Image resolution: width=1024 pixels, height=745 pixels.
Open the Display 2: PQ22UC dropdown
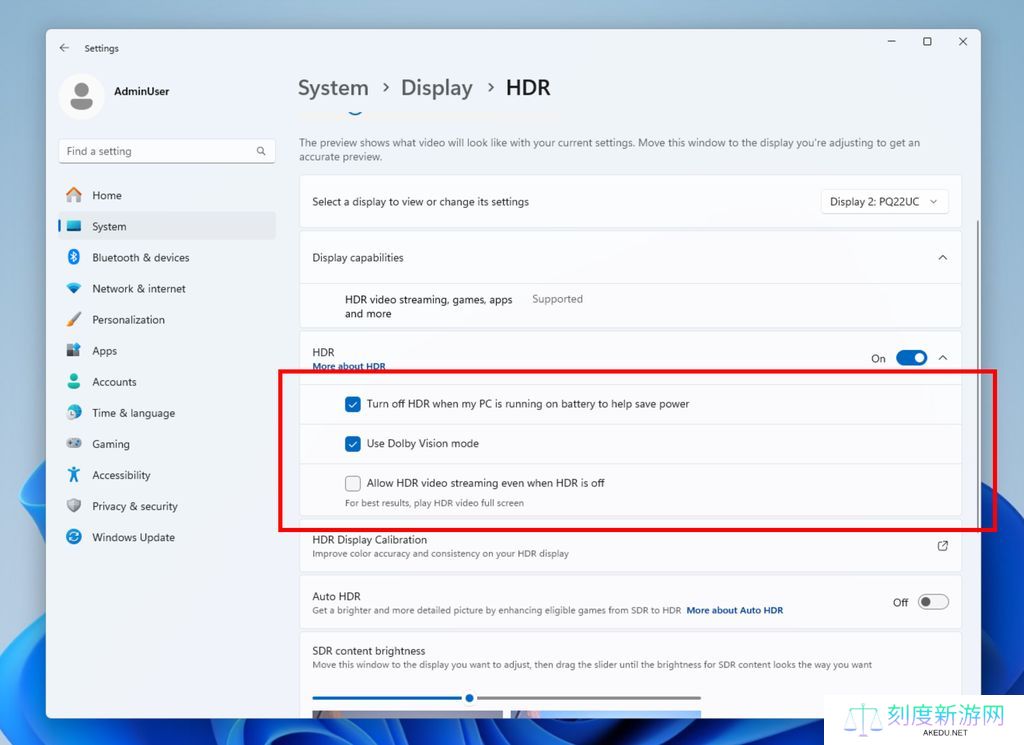884,202
